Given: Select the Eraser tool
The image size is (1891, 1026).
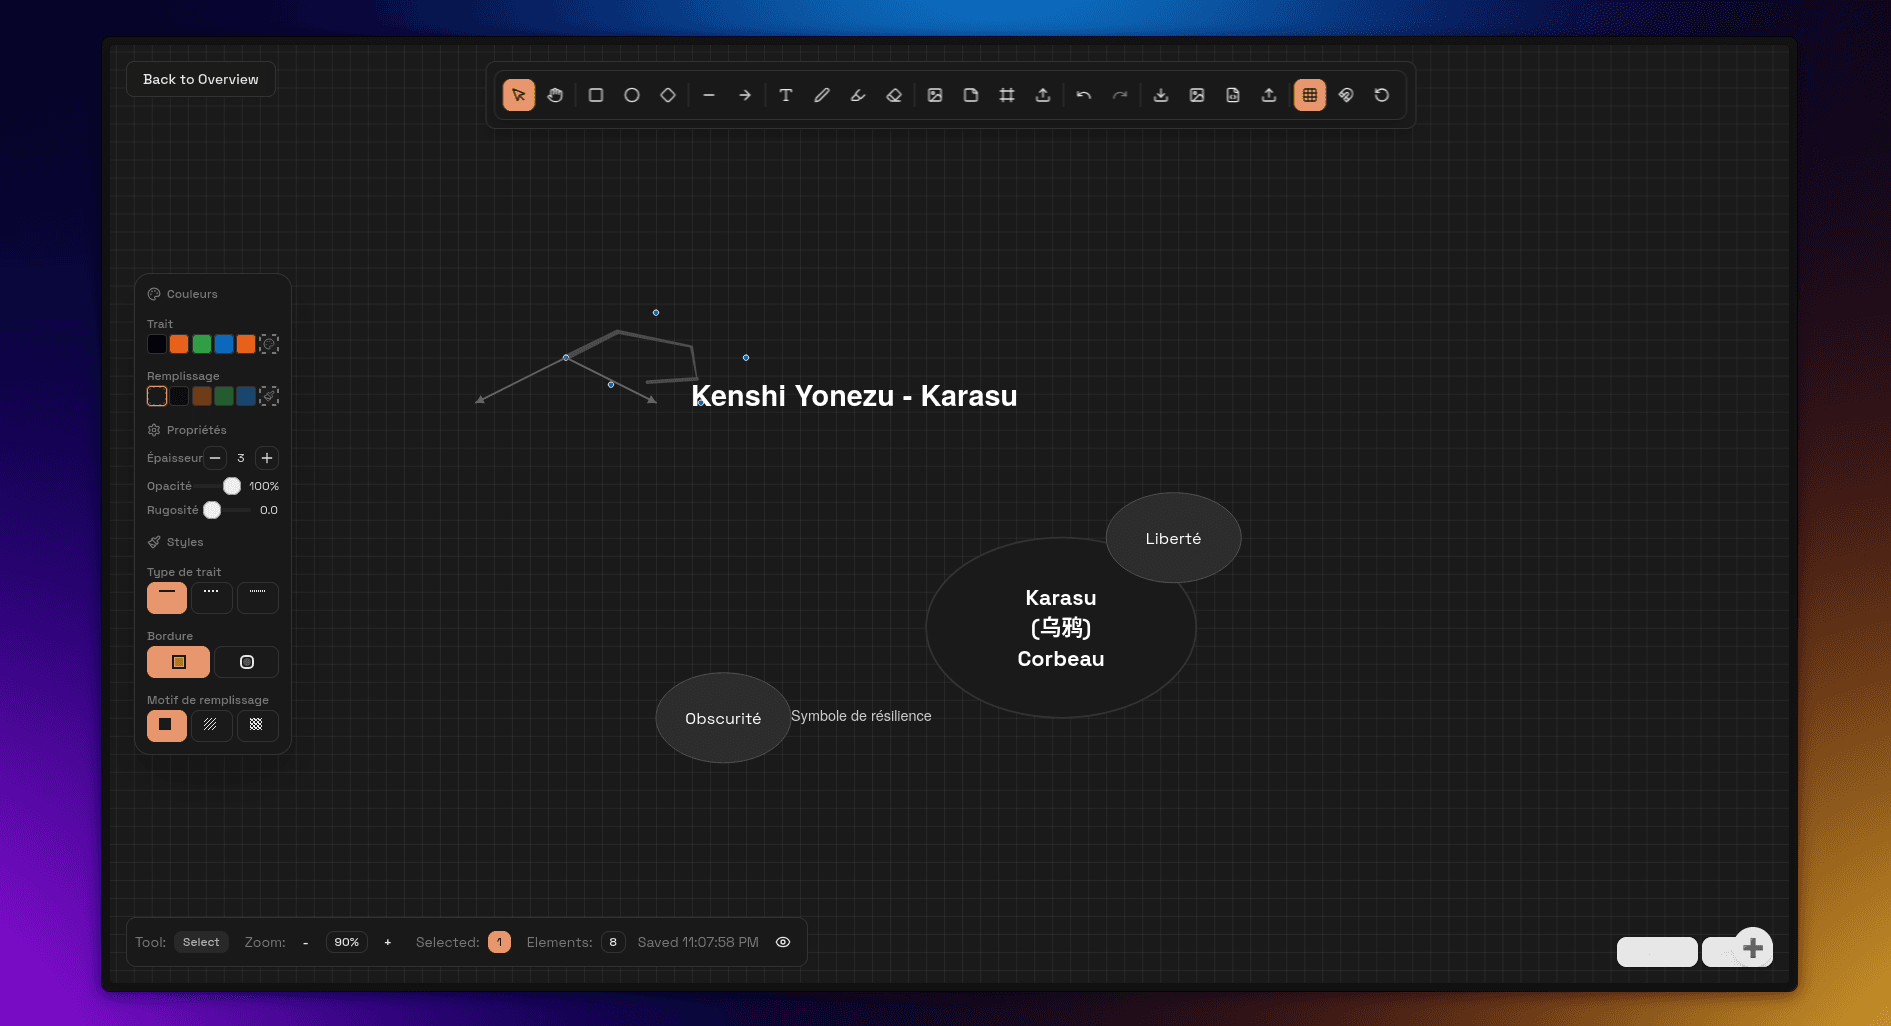Looking at the screenshot, I should pos(894,95).
